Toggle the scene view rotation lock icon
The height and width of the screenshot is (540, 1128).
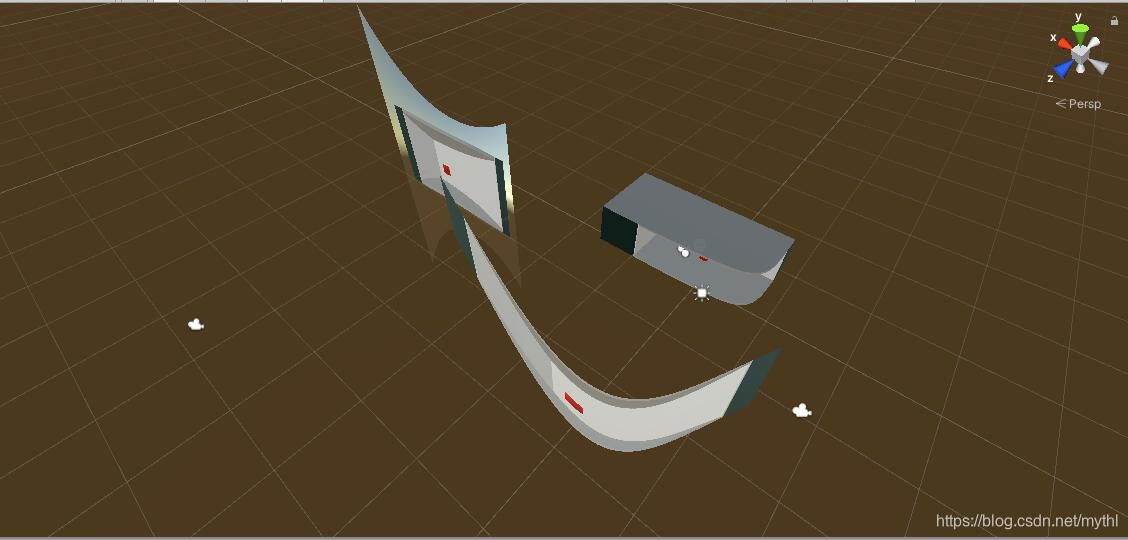click(1115, 21)
